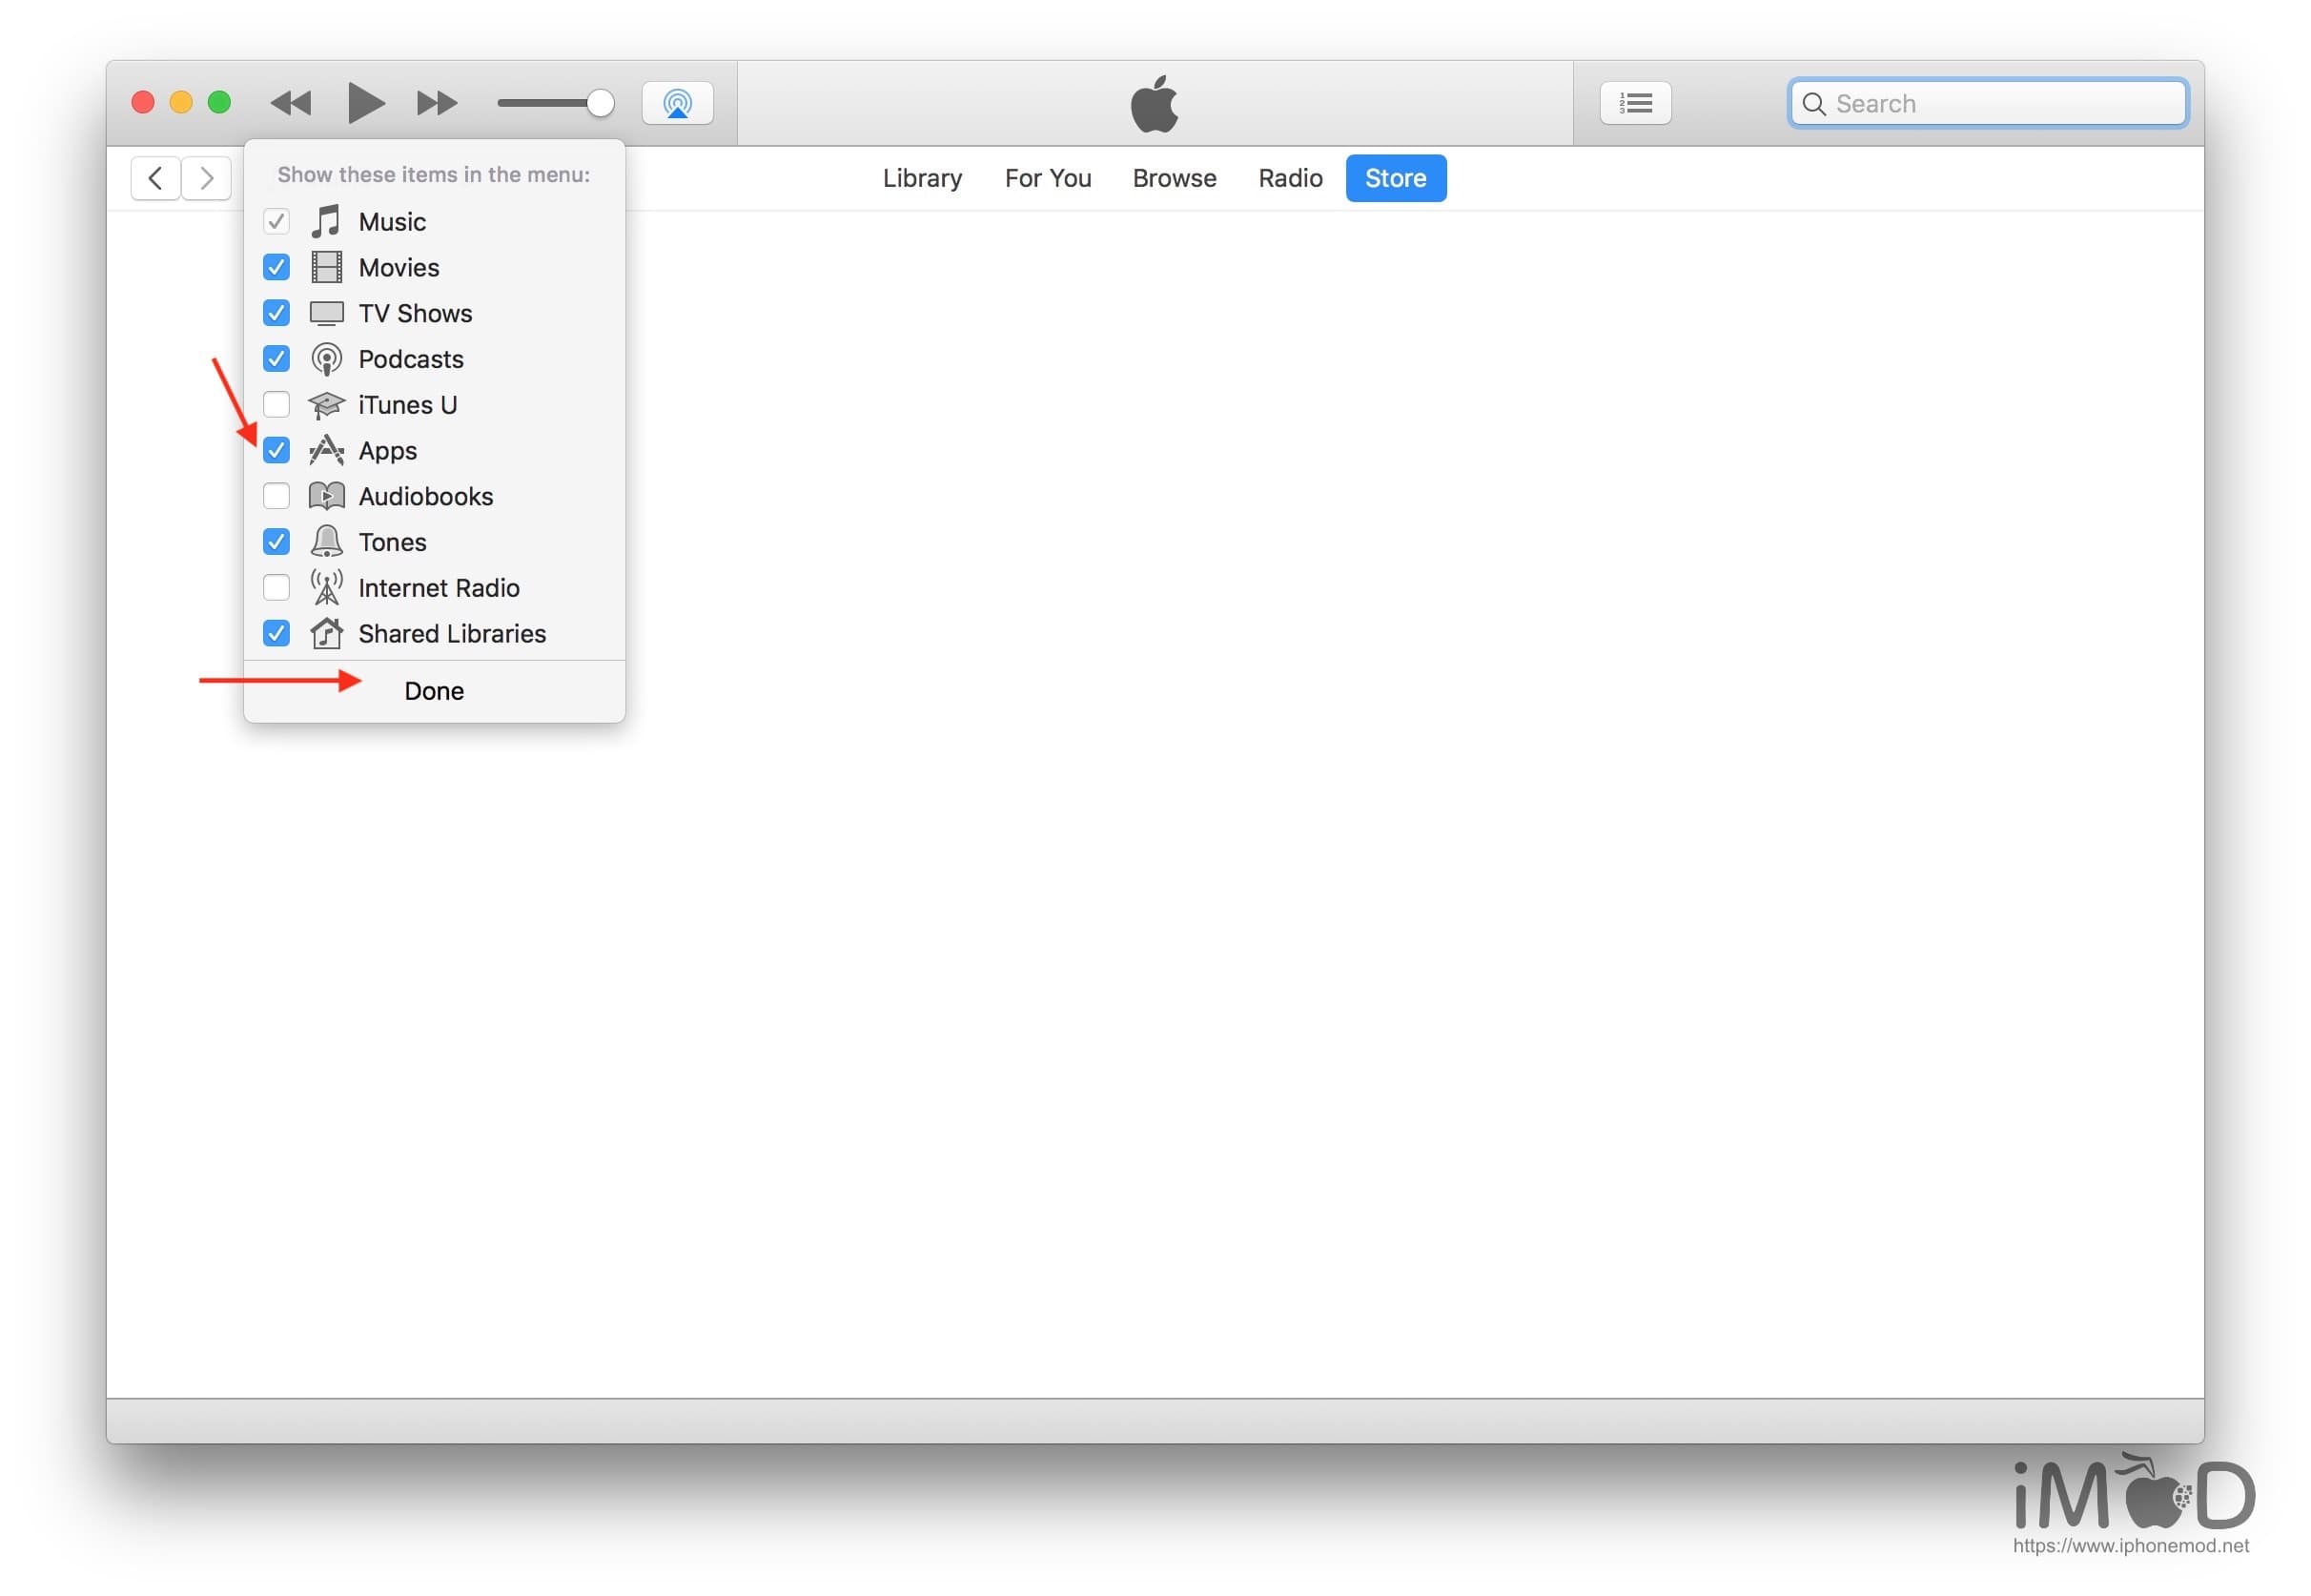Click the back navigation chevron

(x=155, y=178)
